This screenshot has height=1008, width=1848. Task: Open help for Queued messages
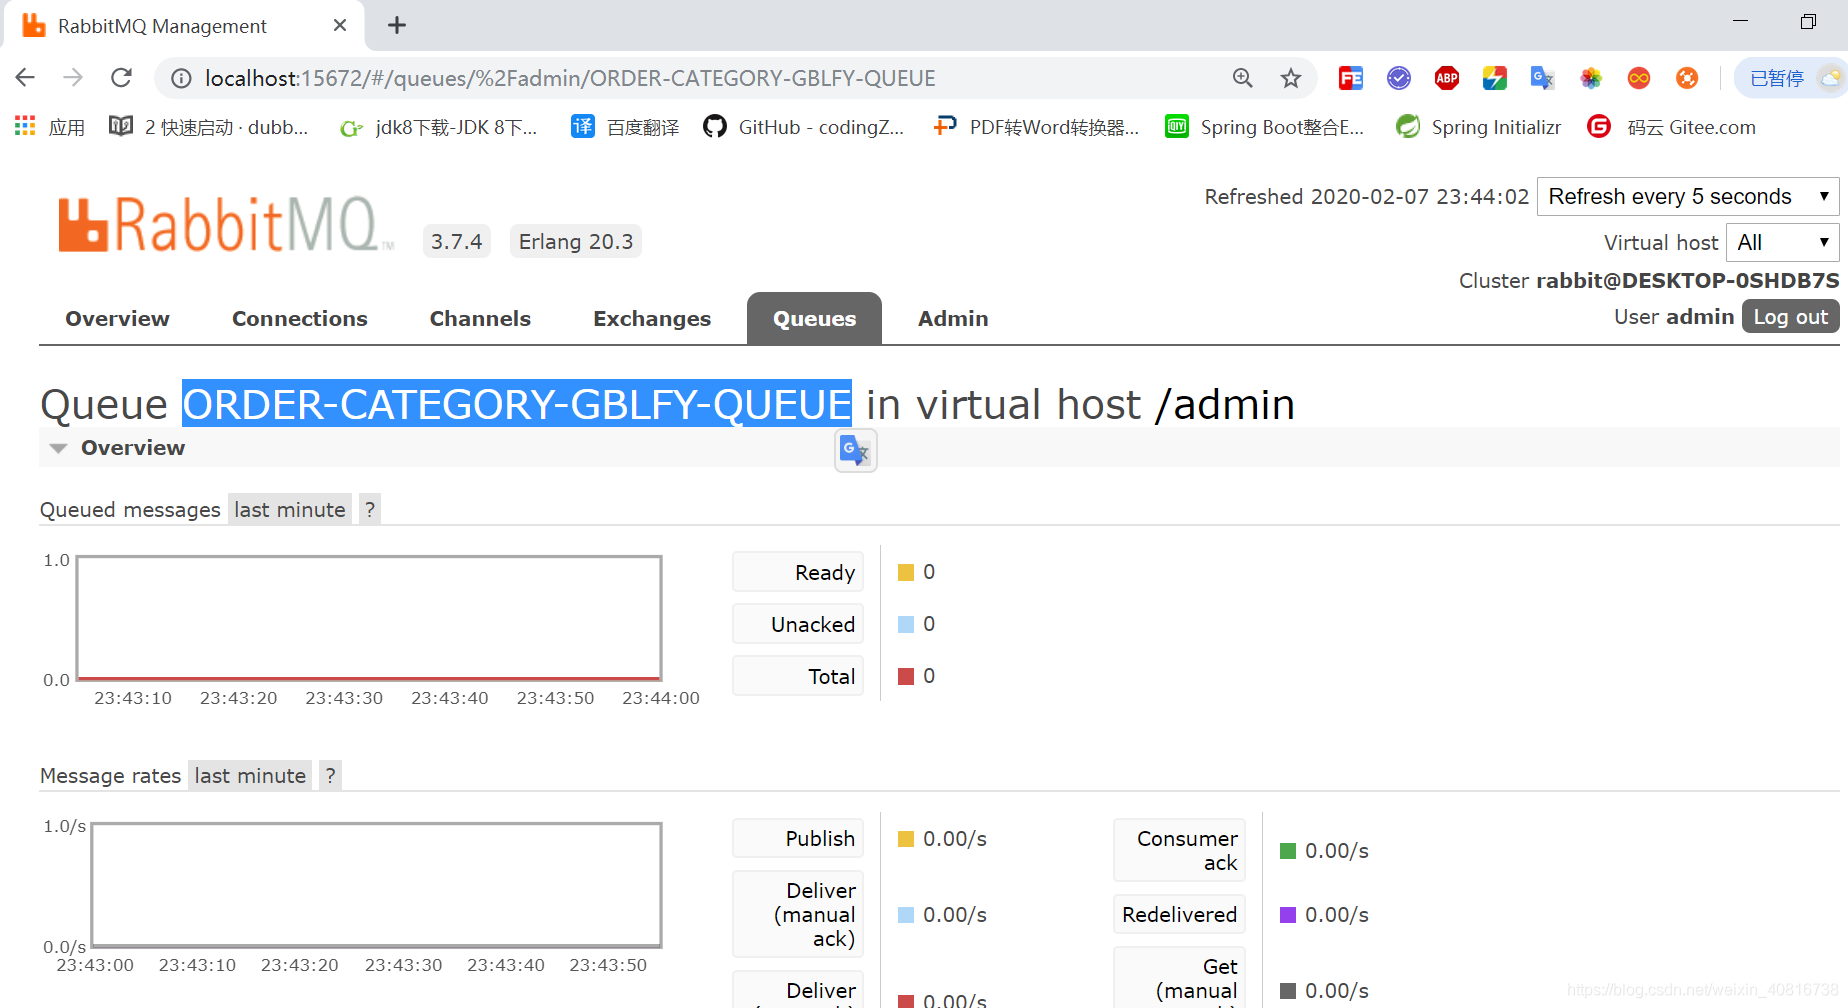(x=370, y=510)
